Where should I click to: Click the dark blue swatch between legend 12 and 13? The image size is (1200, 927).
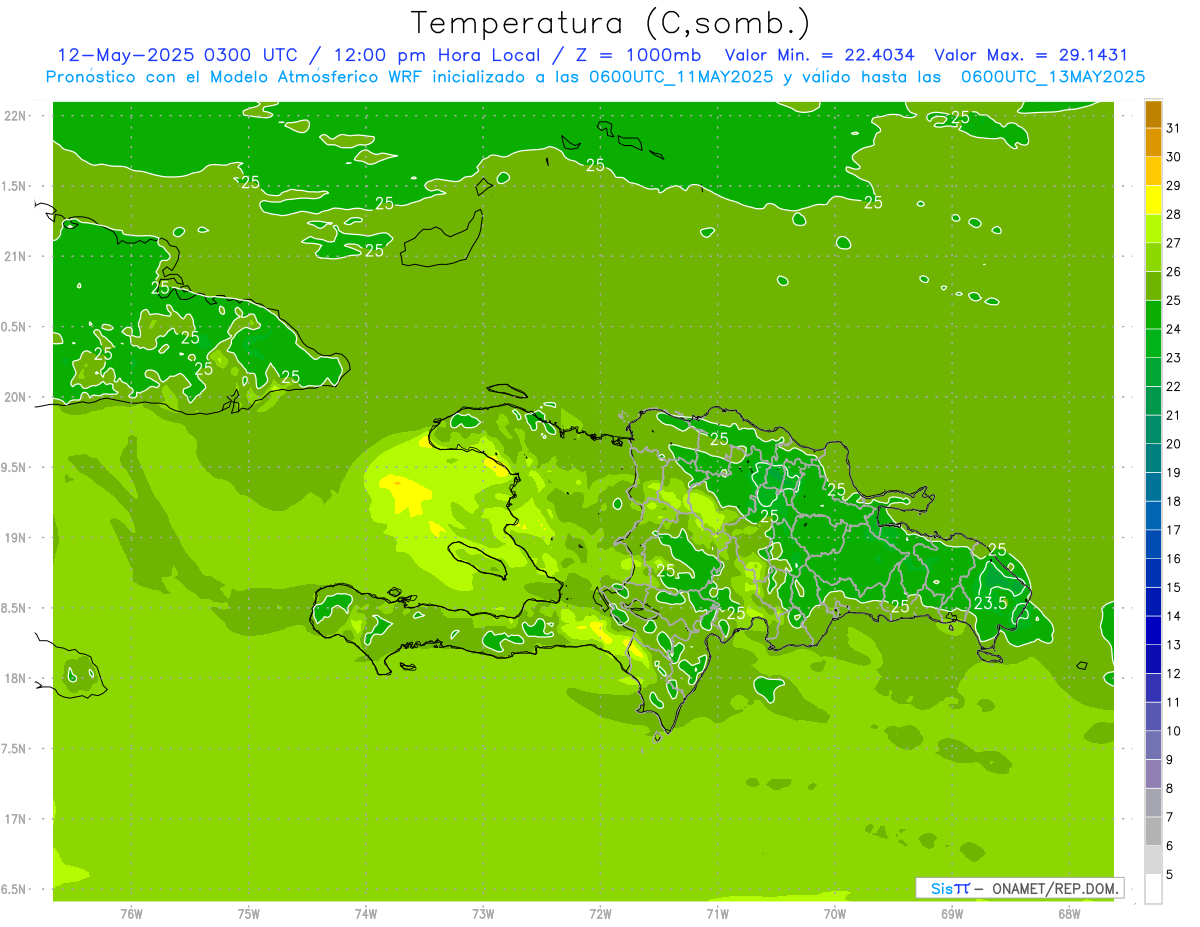(x=1153, y=660)
